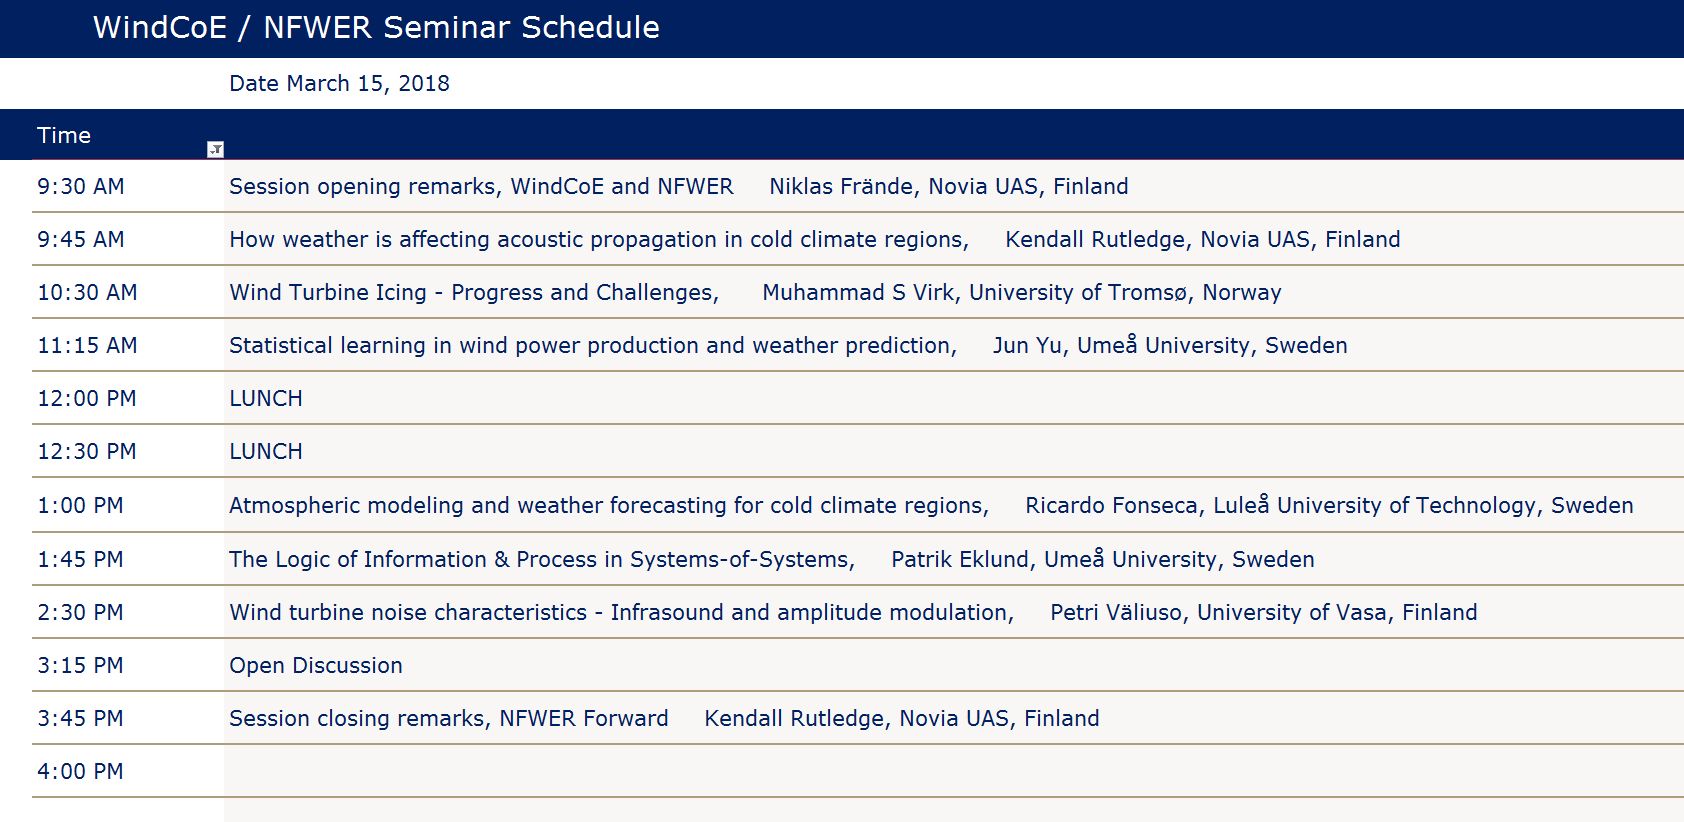Click the Session opening remarks entry
Screen dimensions: 1684x822
click(954, 186)
